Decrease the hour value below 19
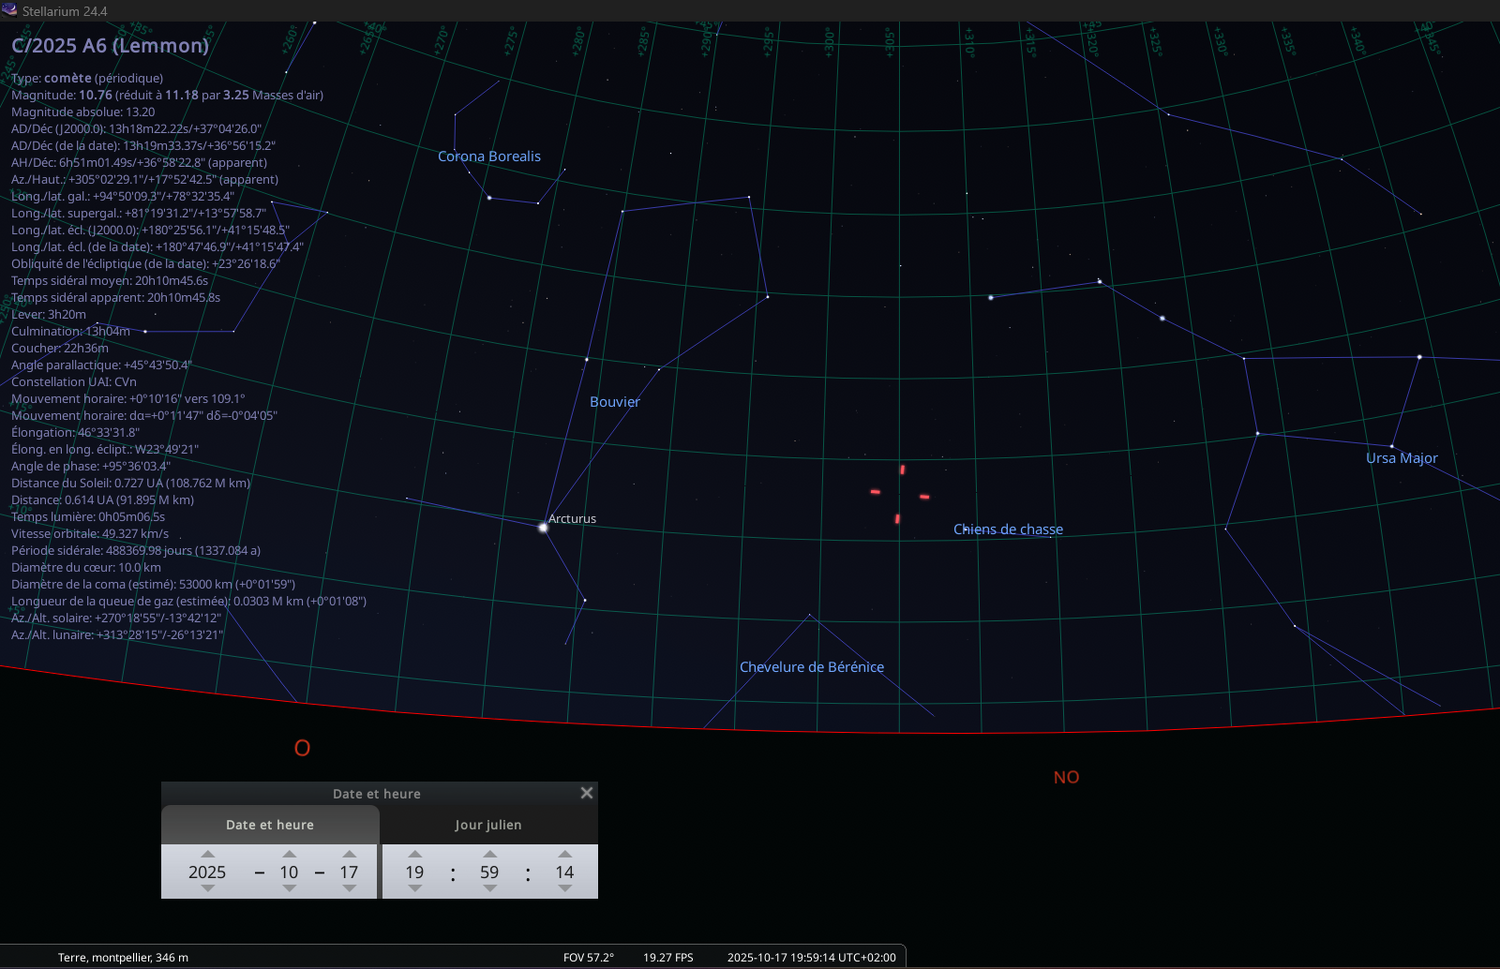1500x969 pixels. pos(415,888)
